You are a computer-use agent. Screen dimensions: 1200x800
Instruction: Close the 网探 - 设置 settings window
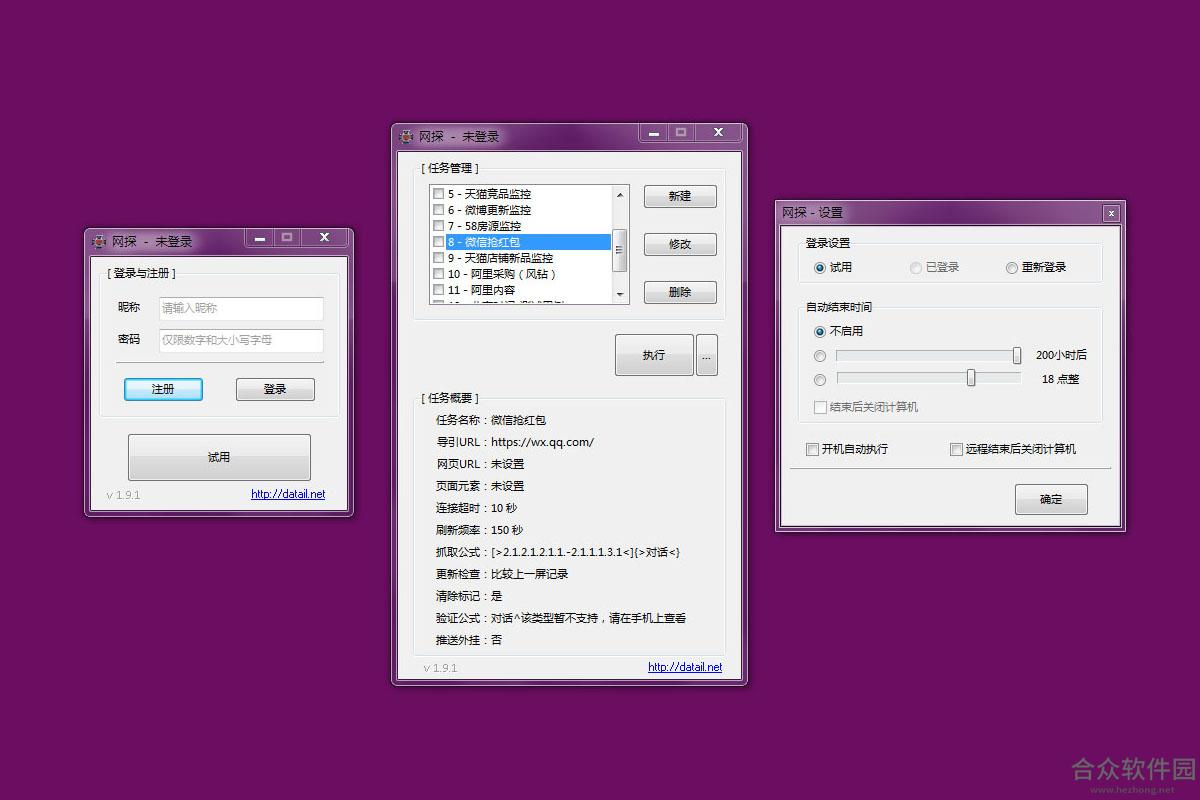pyautogui.click(x=1111, y=213)
